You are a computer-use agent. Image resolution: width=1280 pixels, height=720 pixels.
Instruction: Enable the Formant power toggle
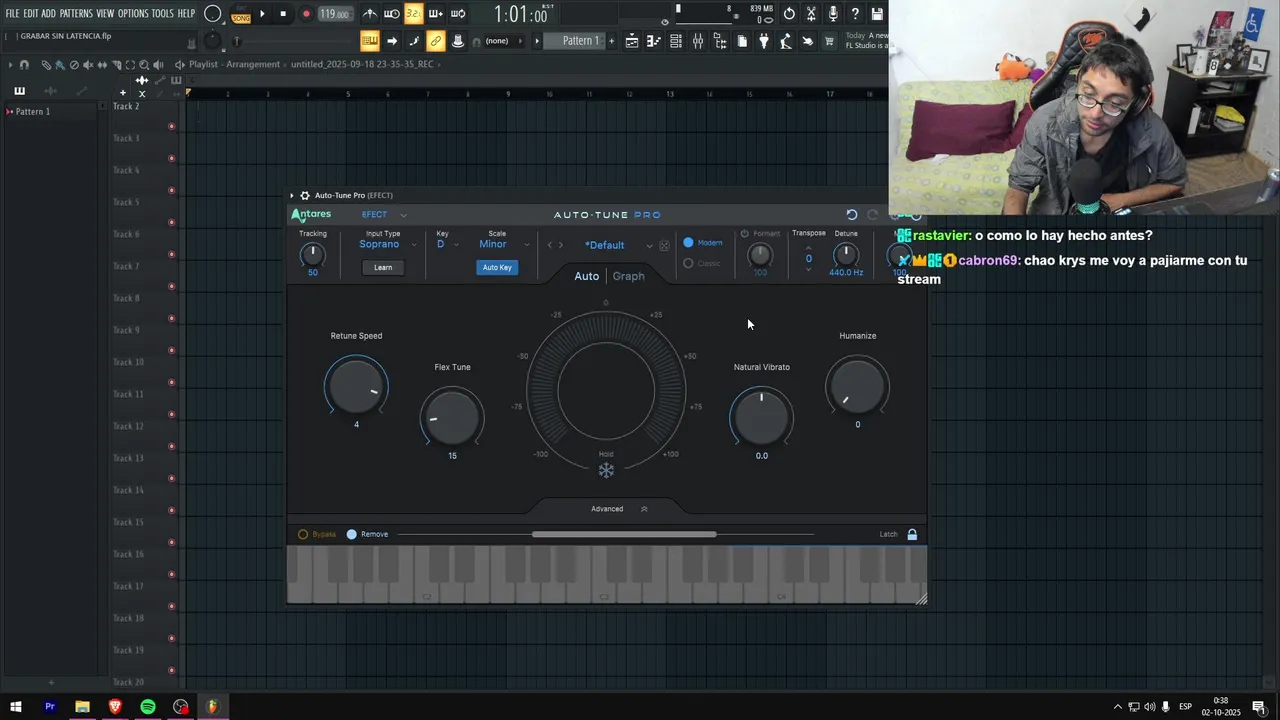tap(744, 234)
